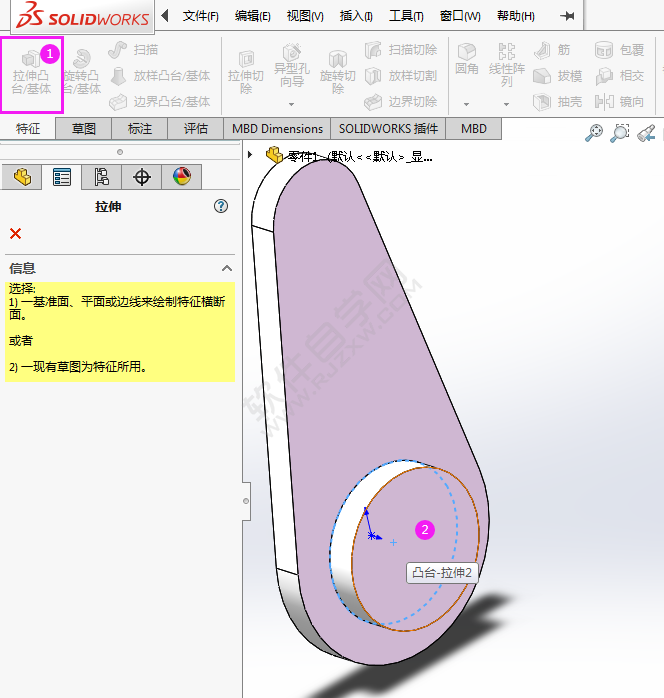The width and height of the screenshot is (664, 698).
Task: Expand the 零件1 flyout tree arrow
Action: point(250,154)
